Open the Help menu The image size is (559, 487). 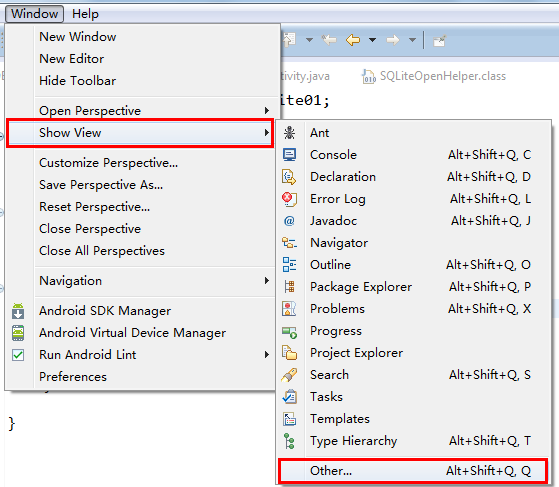(x=85, y=14)
